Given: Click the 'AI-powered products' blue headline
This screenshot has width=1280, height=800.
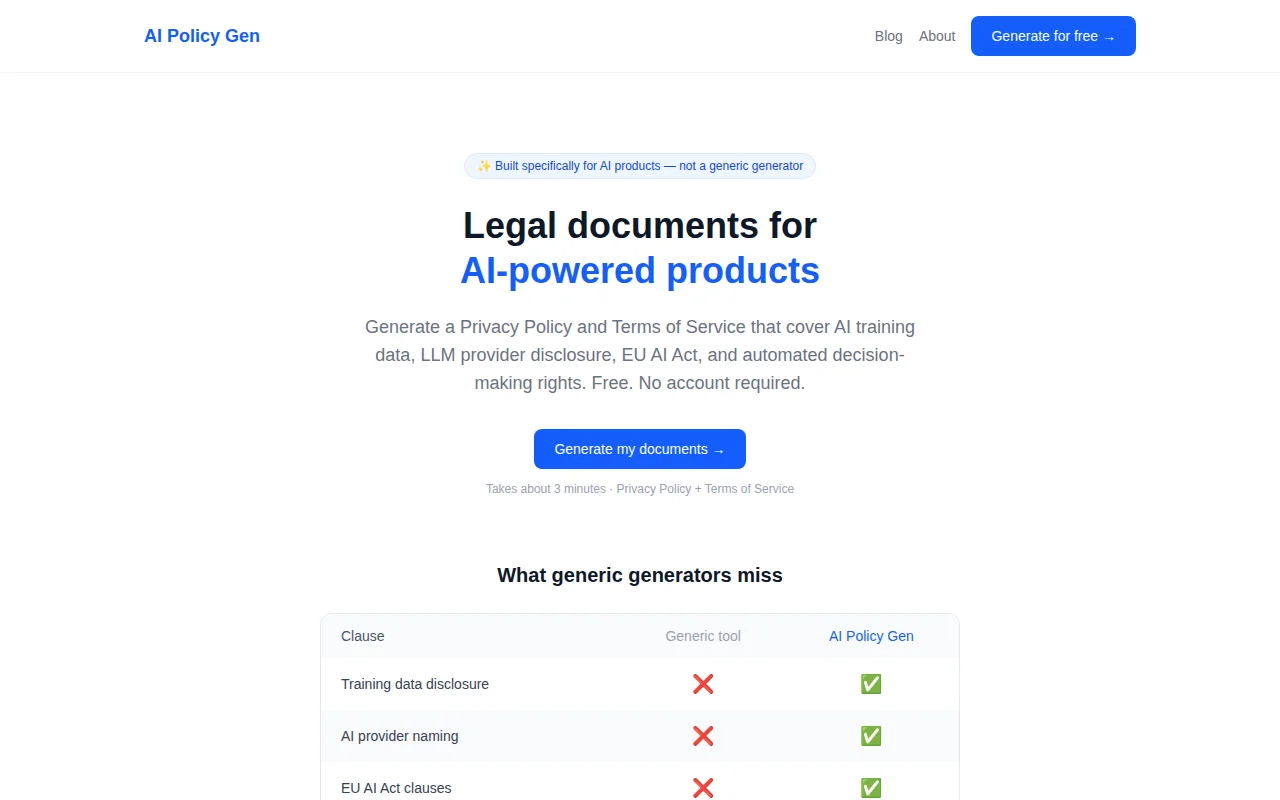Looking at the screenshot, I should 640,271.
